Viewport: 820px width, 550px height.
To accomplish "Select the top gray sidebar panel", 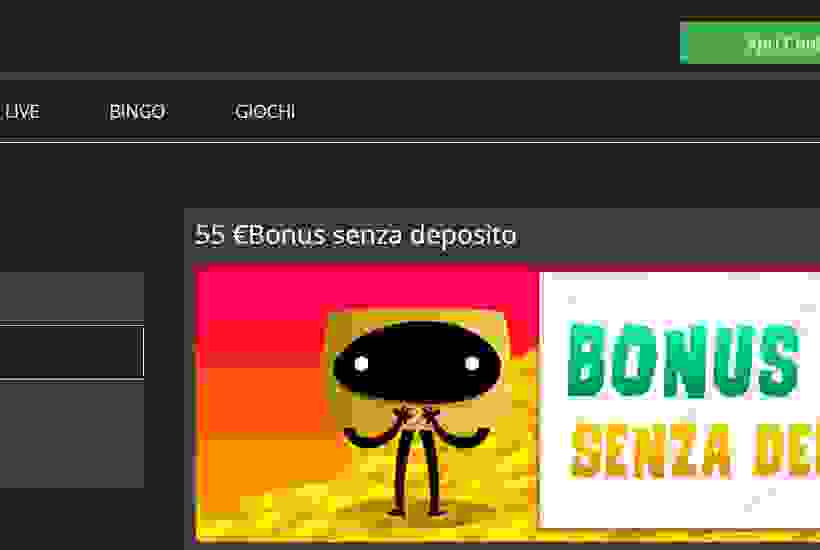I will tap(72, 296).
